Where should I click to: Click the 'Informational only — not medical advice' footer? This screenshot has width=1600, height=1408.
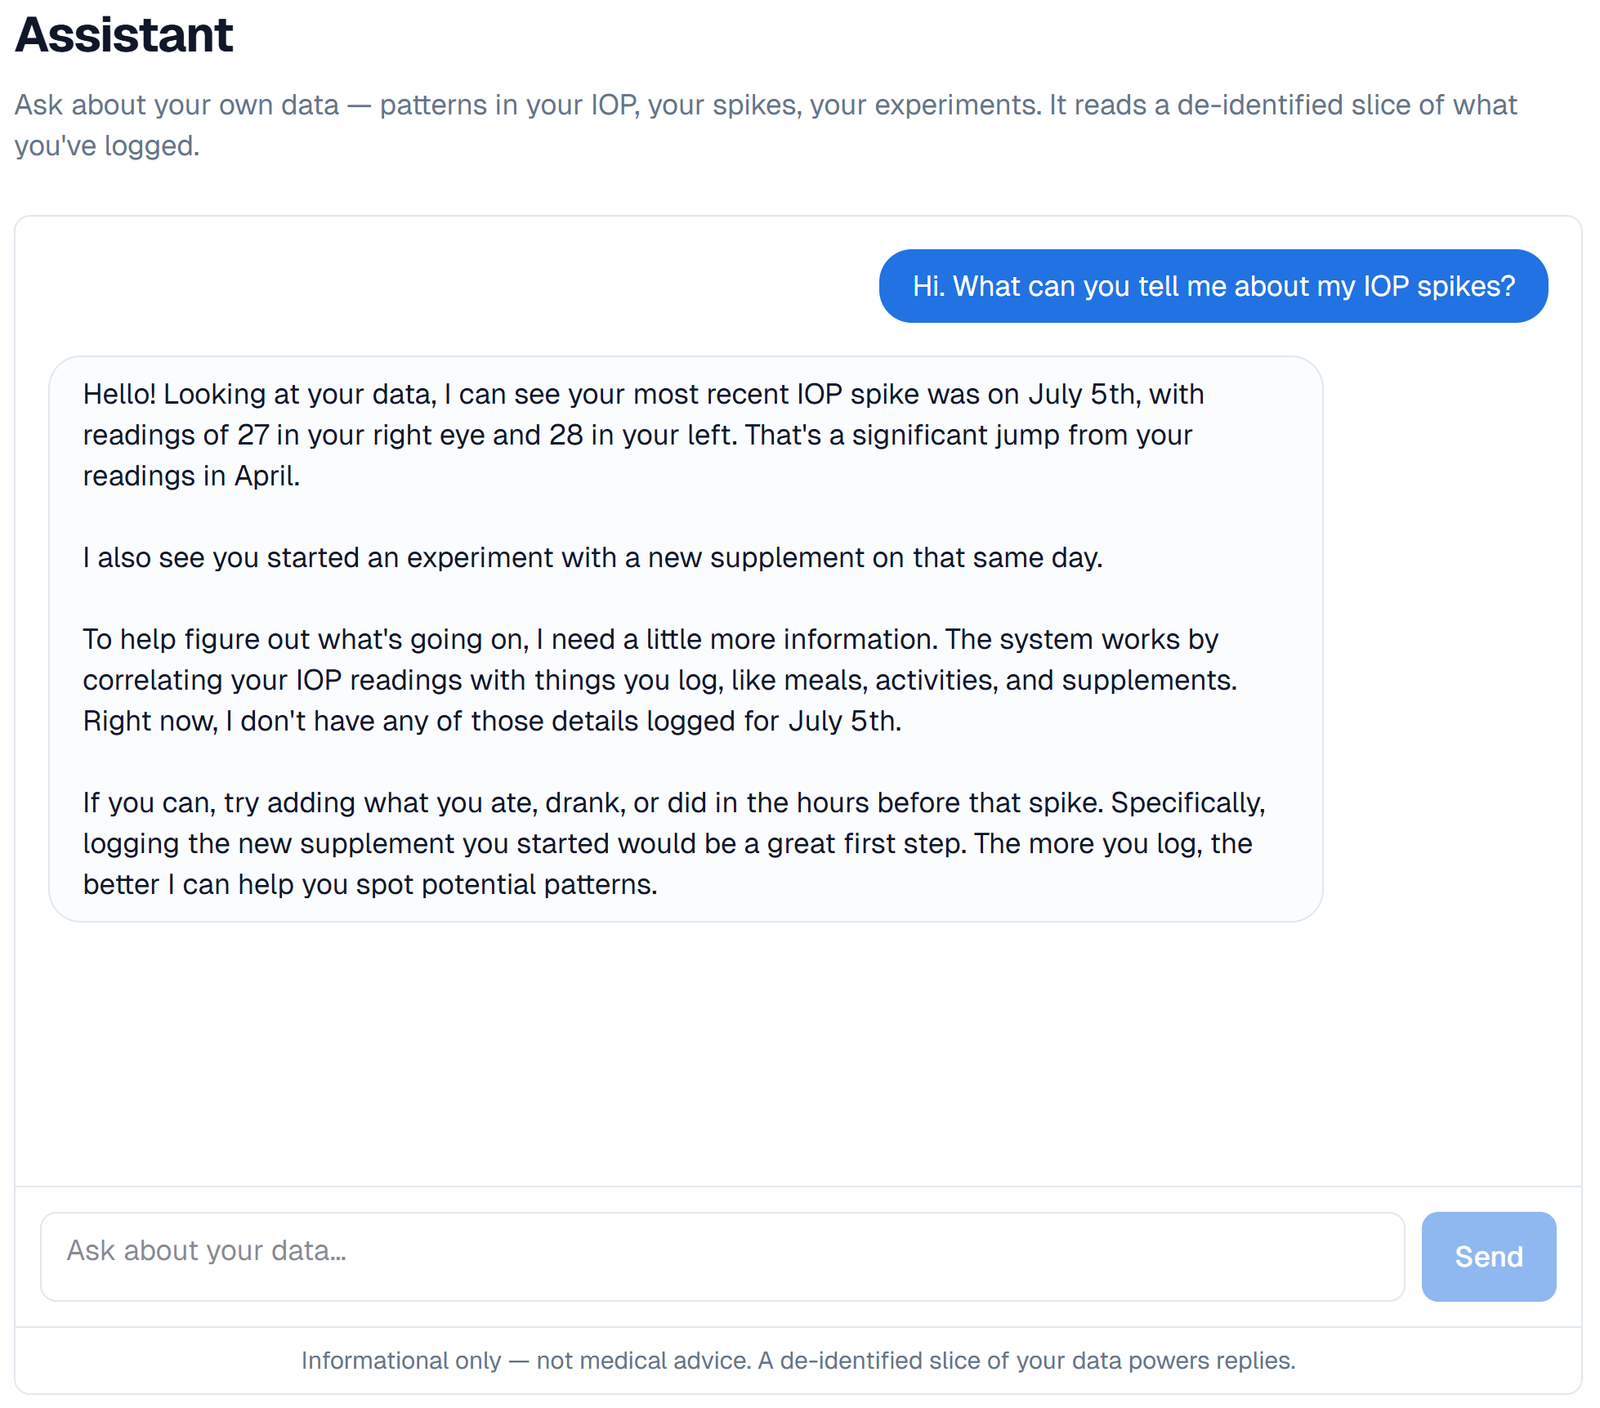(798, 1360)
